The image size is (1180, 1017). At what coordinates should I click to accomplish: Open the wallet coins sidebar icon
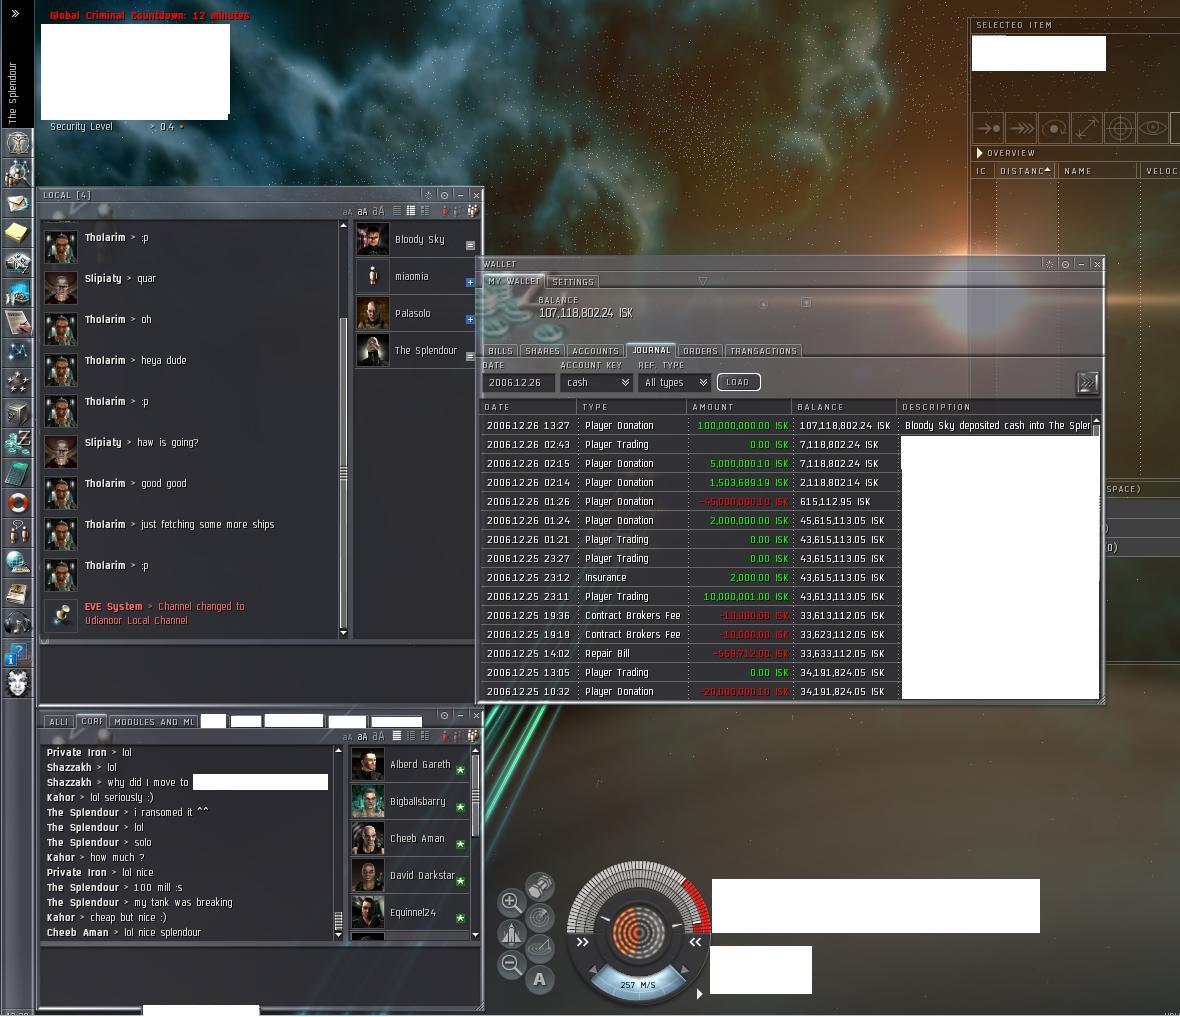17,443
